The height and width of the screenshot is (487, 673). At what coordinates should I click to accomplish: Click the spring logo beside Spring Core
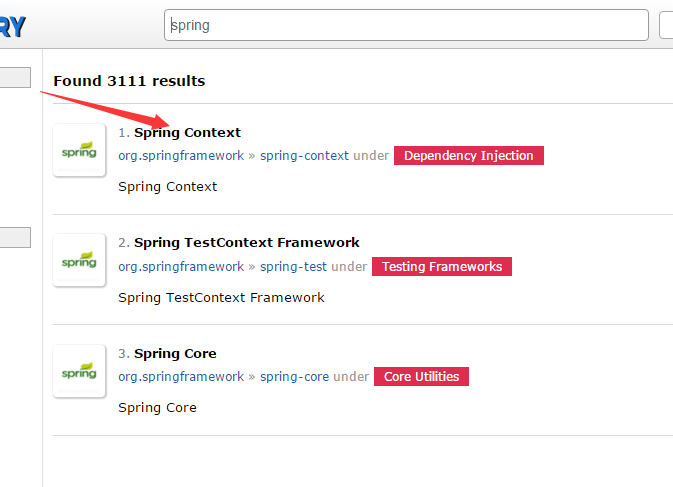click(x=79, y=371)
